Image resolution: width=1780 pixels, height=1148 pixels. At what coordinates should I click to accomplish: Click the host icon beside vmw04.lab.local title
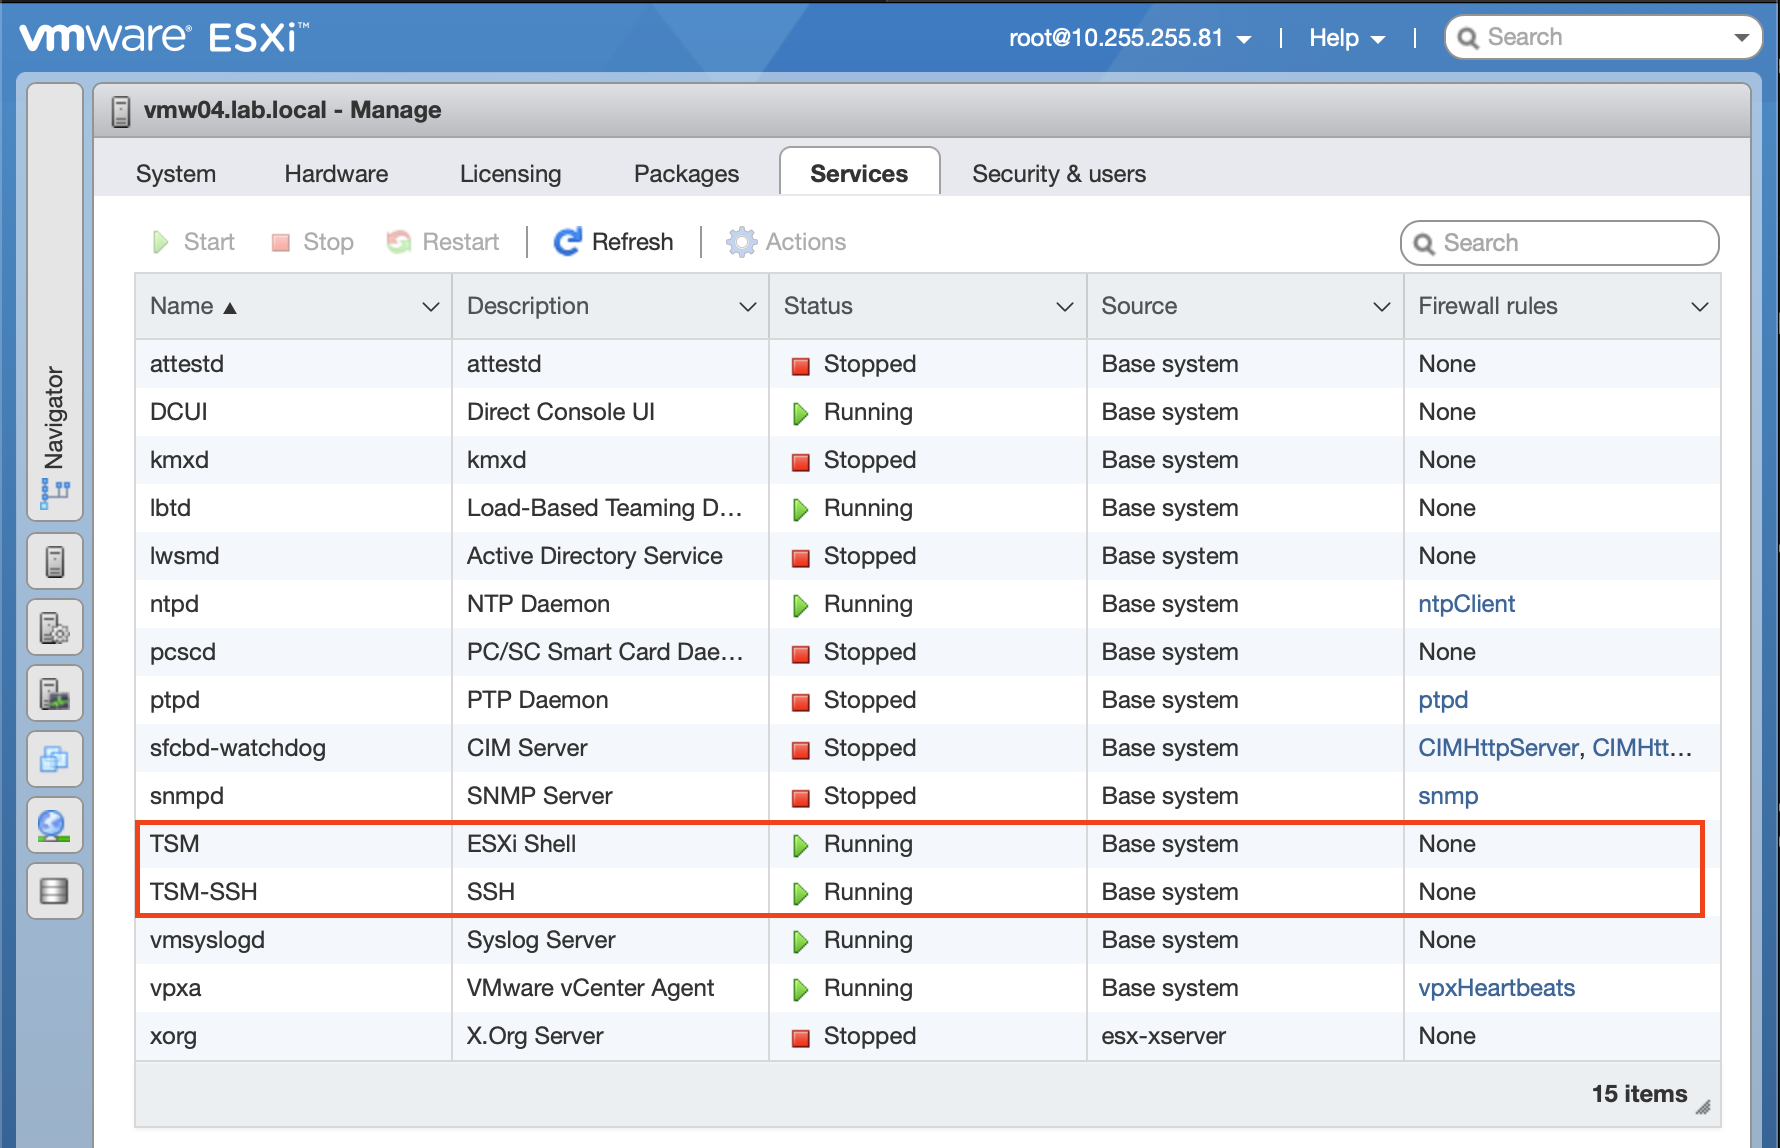[x=121, y=111]
